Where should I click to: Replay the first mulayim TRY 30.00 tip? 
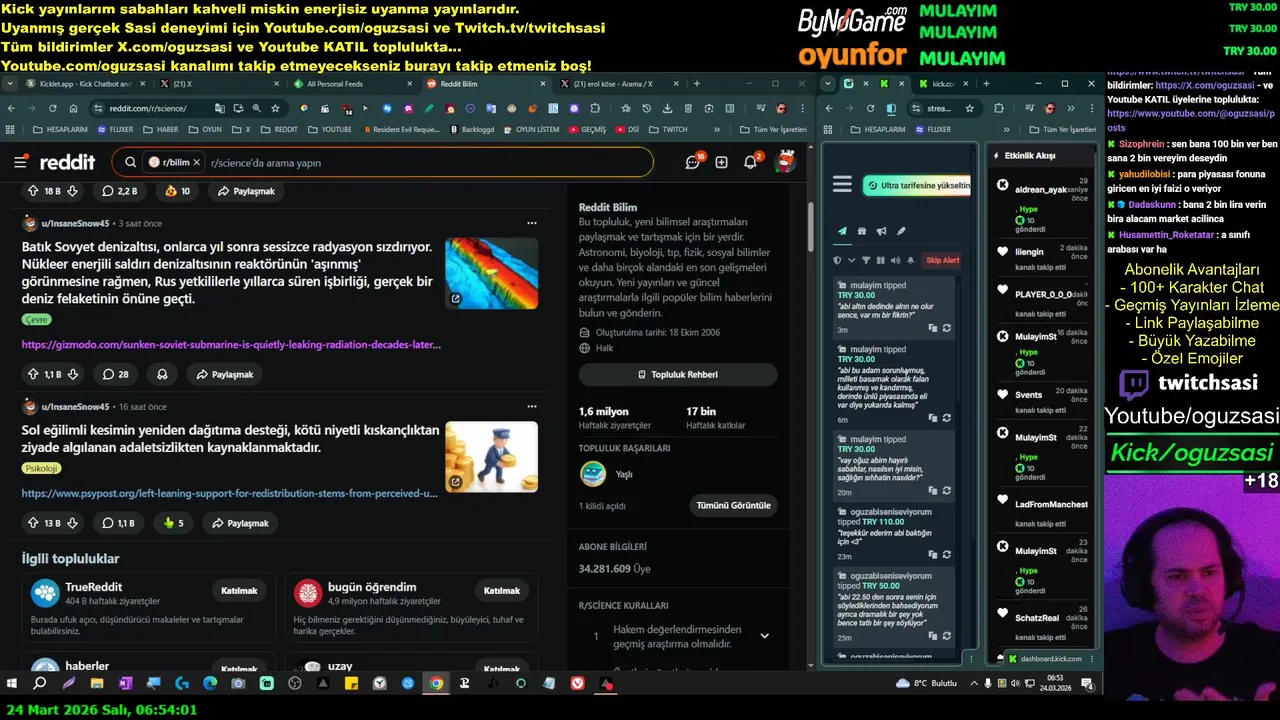coord(946,328)
